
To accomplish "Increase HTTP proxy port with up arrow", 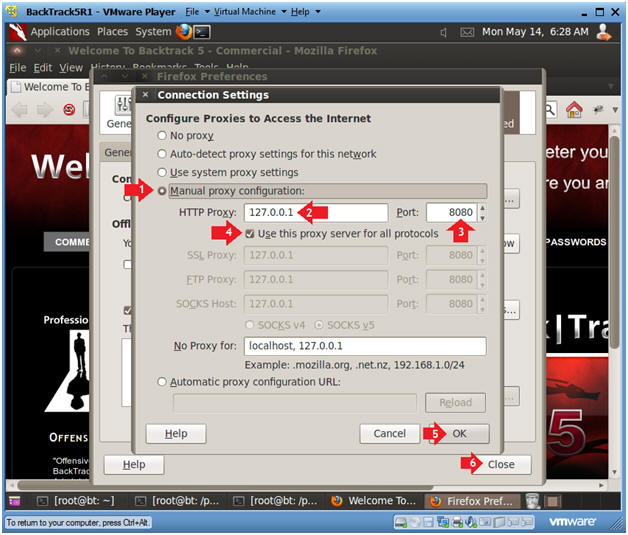I will tap(483, 208).
